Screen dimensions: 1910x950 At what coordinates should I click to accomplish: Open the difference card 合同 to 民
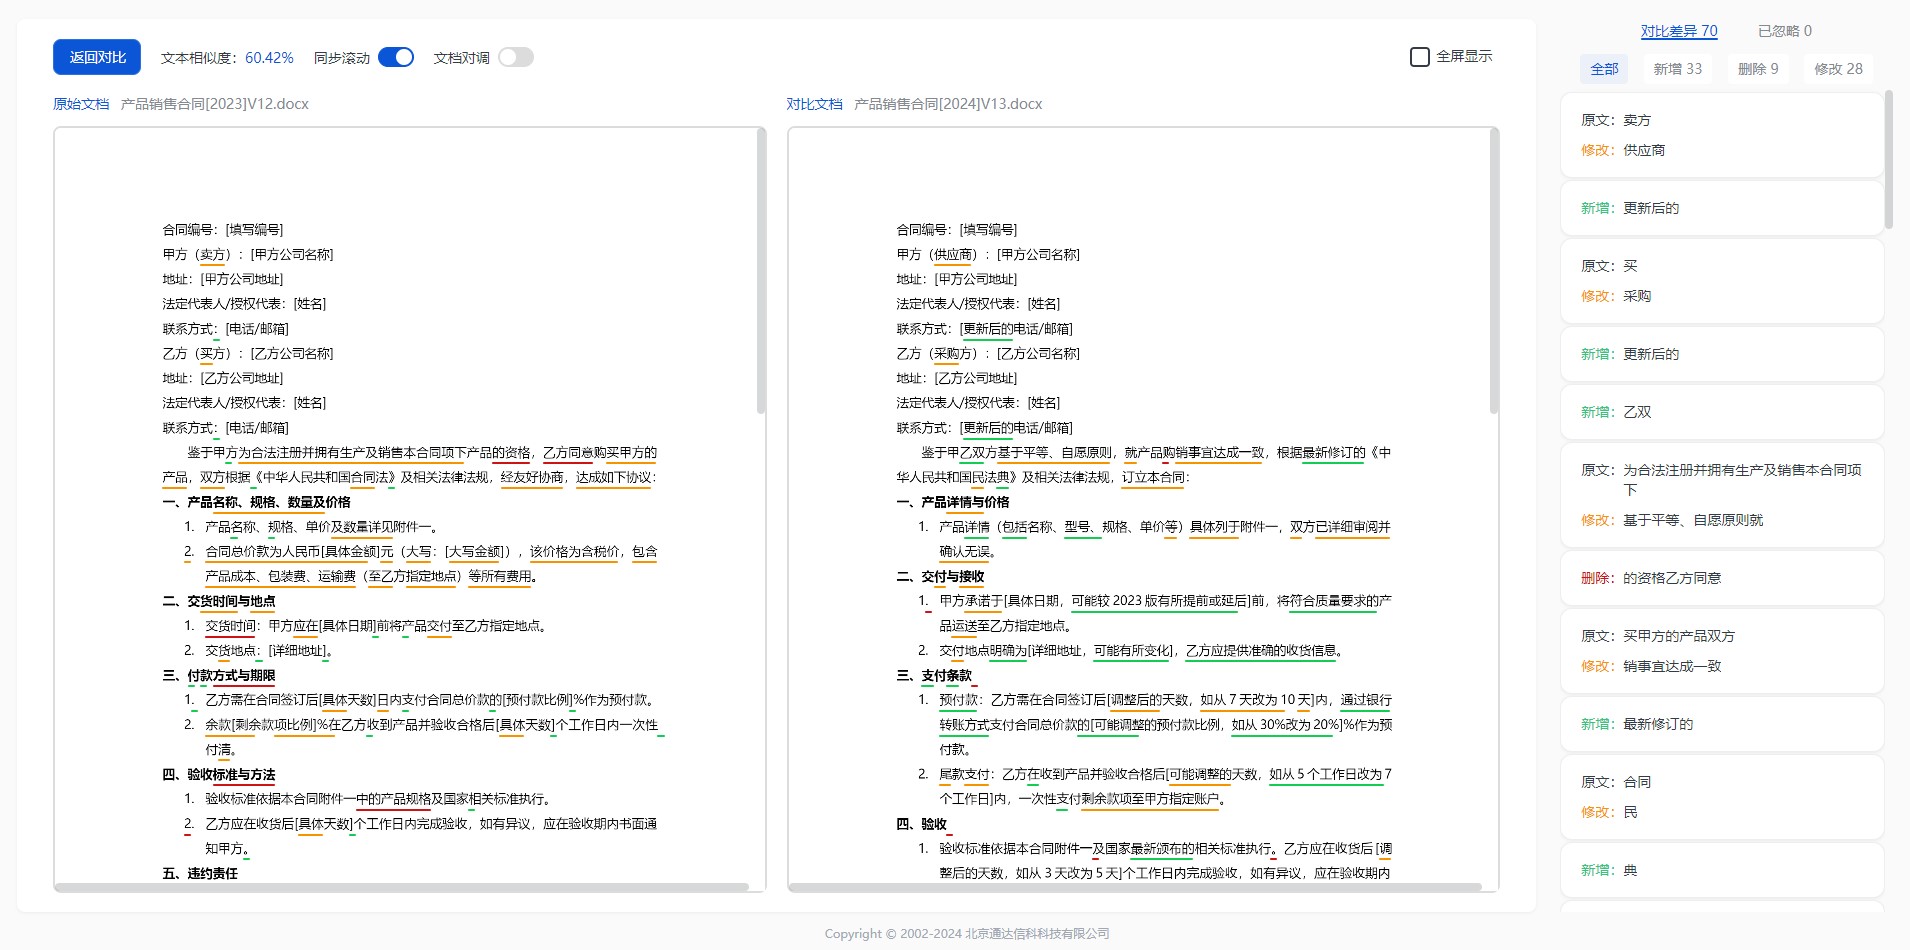[x=1721, y=797]
